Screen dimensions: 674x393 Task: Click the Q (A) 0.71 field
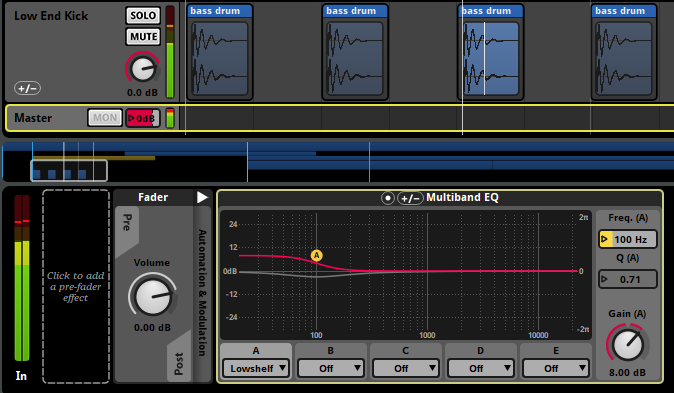628,279
